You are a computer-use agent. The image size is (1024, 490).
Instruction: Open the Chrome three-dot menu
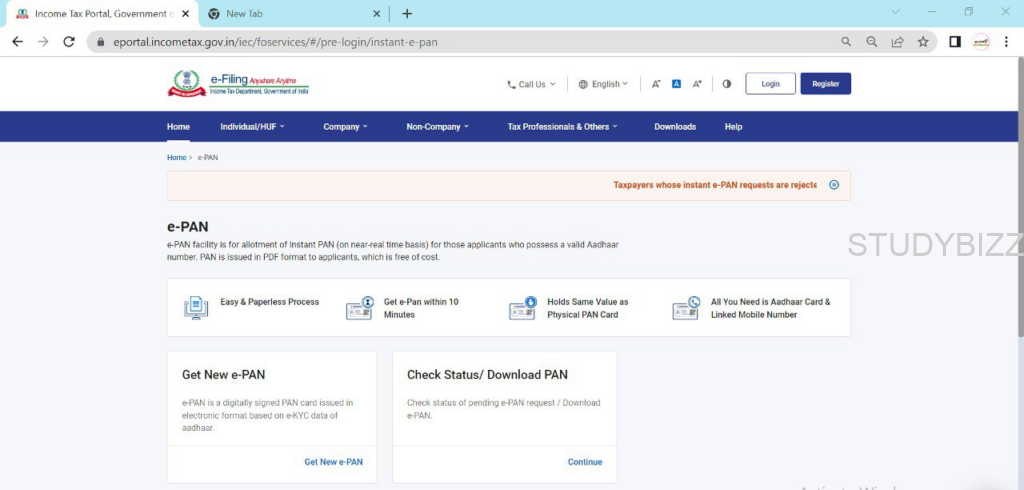coord(1007,42)
